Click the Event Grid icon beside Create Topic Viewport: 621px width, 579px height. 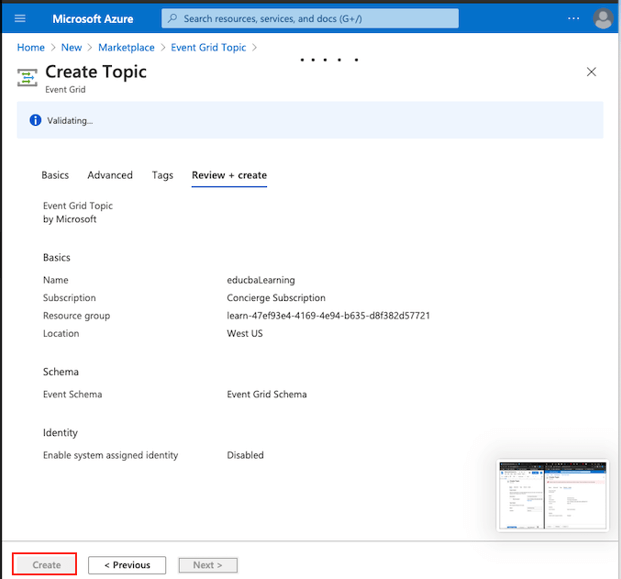click(28, 76)
